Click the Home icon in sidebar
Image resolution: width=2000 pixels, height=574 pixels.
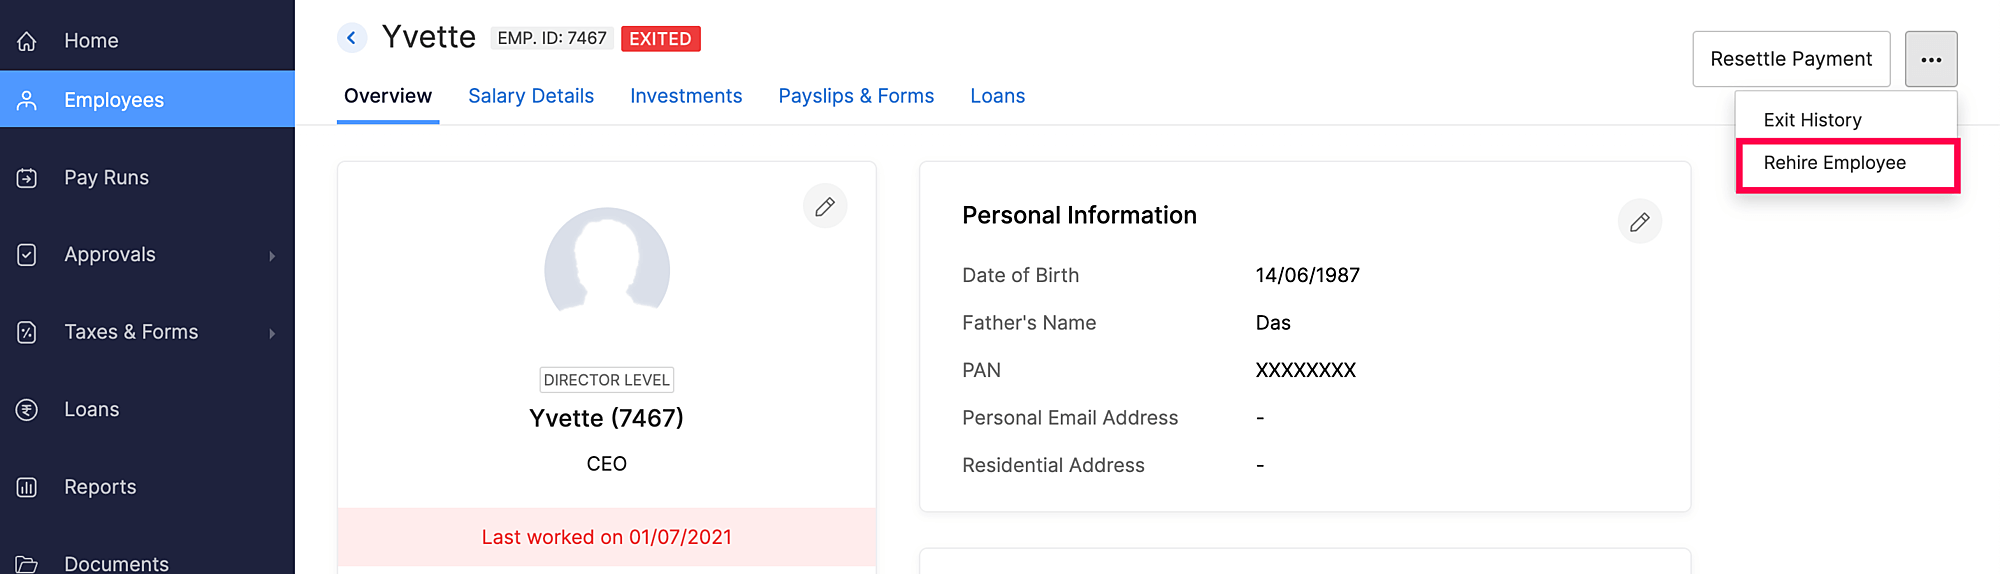click(27, 41)
